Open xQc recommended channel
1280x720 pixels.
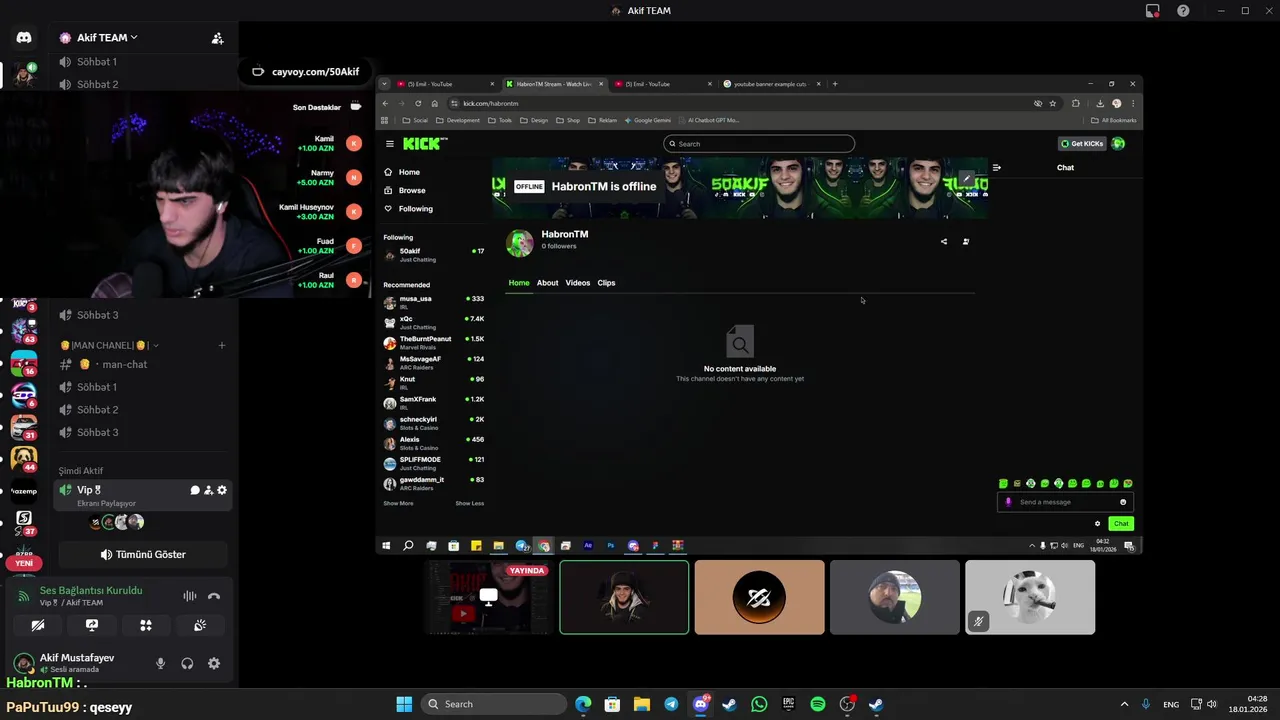coord(434,322)
